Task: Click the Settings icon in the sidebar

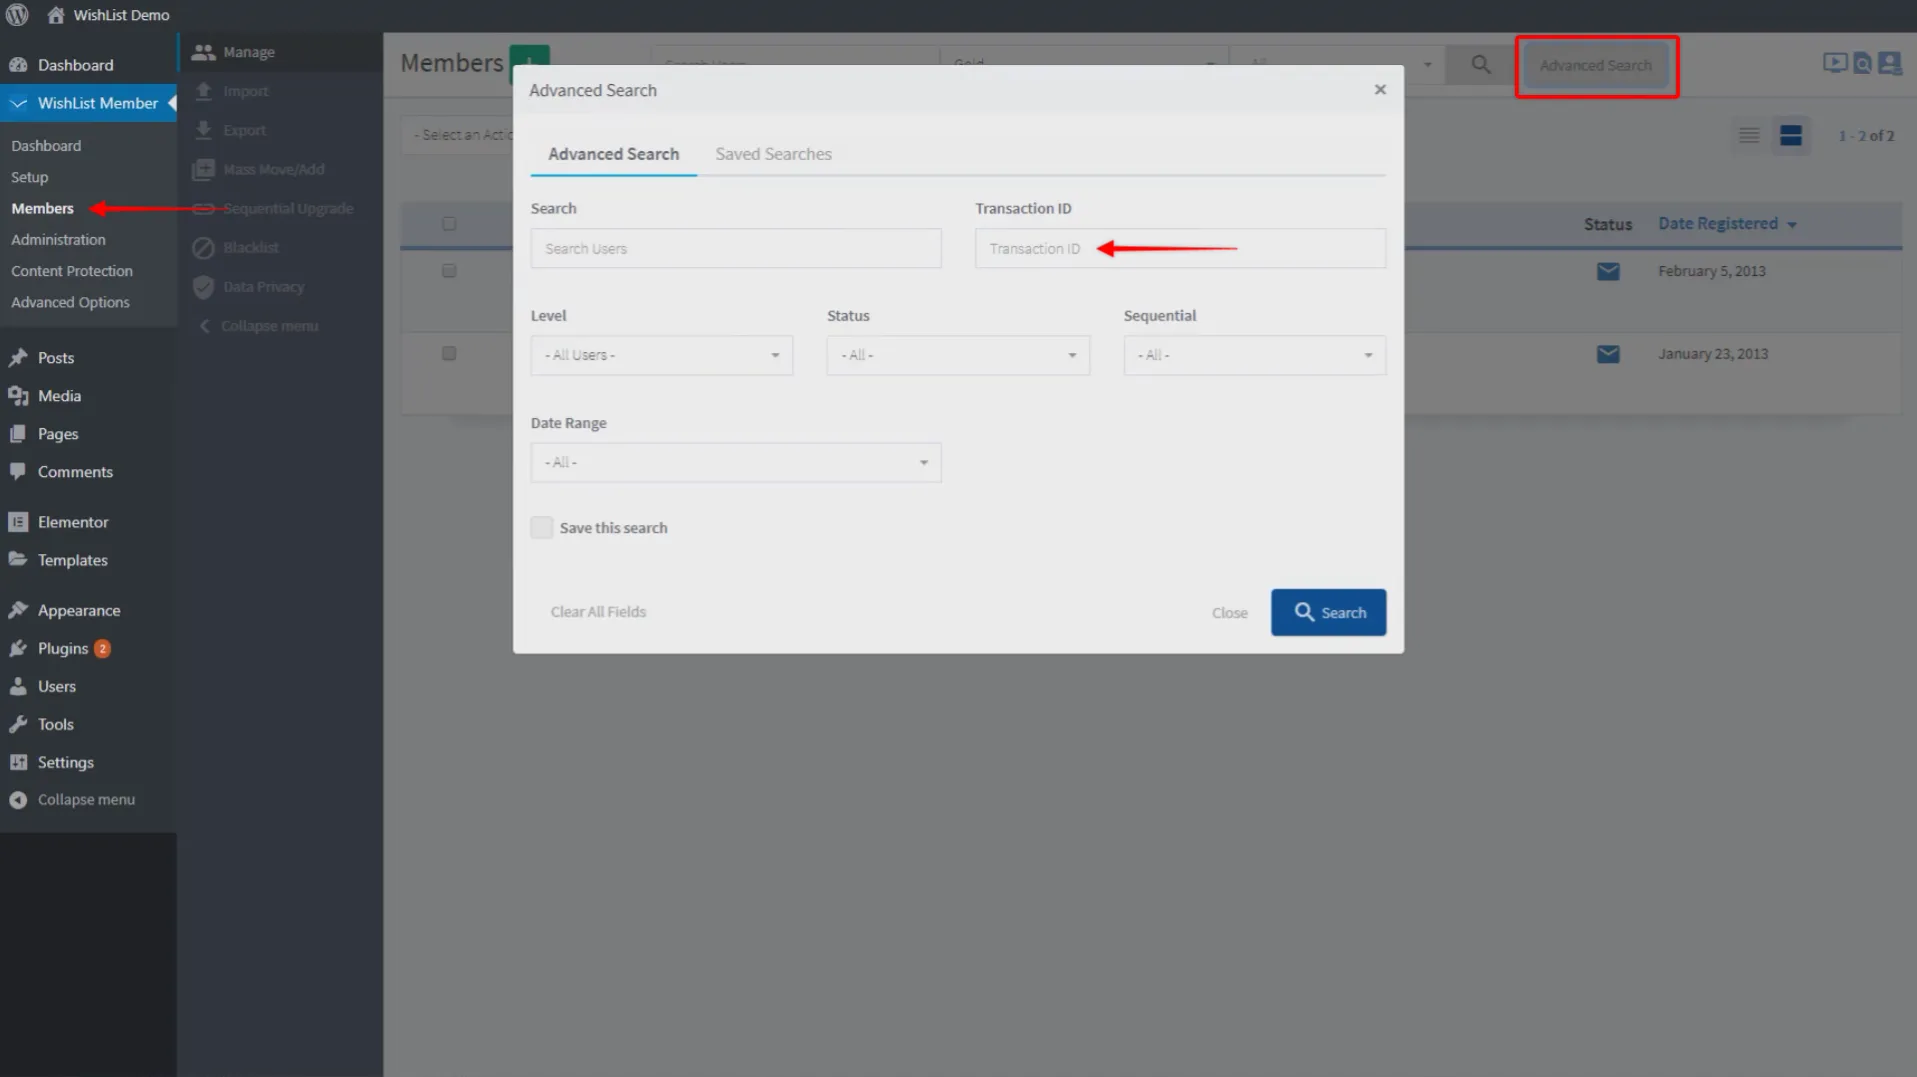Action: [x=18, y=762]
